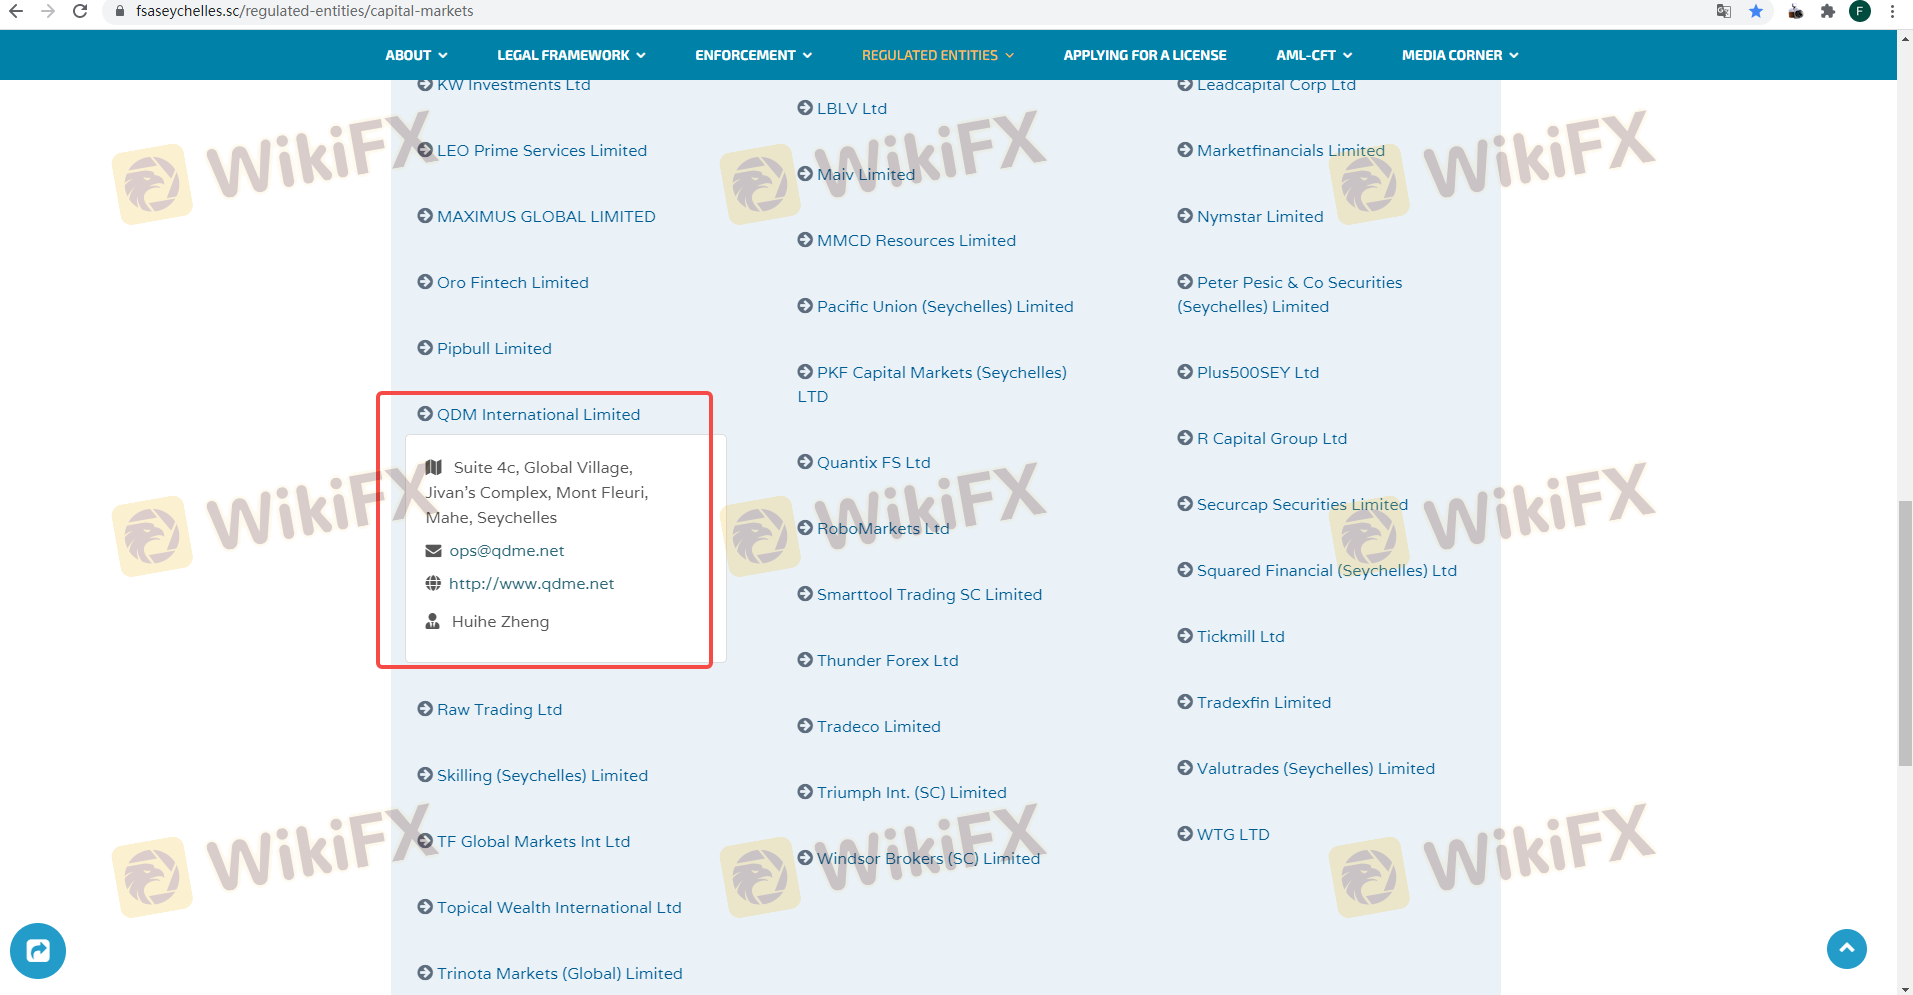1913x995 pixels.
Task: Open the REGULATED ENTITIES menu
Action: pos(937,55)
